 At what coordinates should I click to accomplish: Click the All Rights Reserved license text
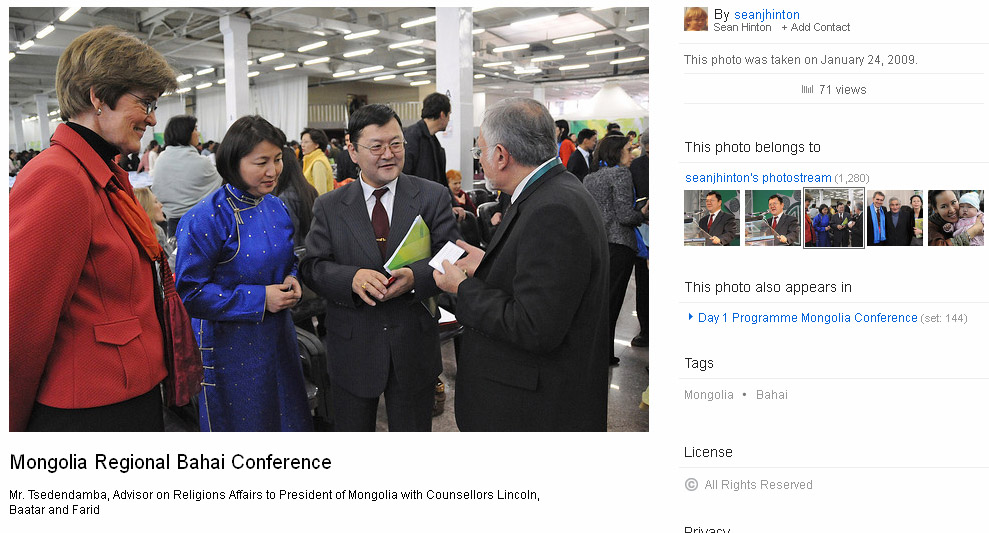pos(758,484)
